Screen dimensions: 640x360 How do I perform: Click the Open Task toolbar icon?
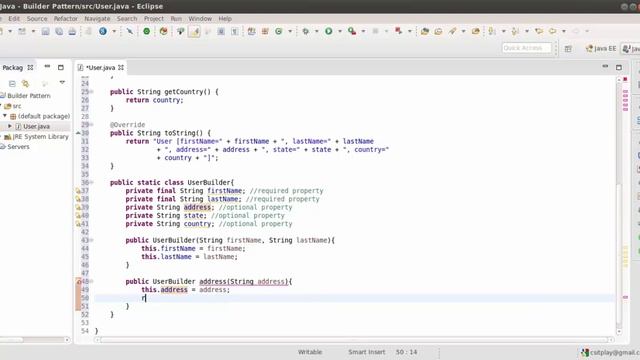click(x=438, y=31)
